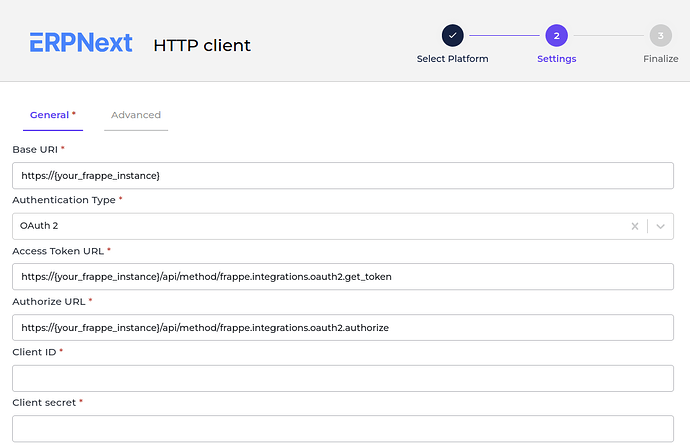Expand the Authentication Type dropdown arrow
690x448 pixels.
coord(660,226)
